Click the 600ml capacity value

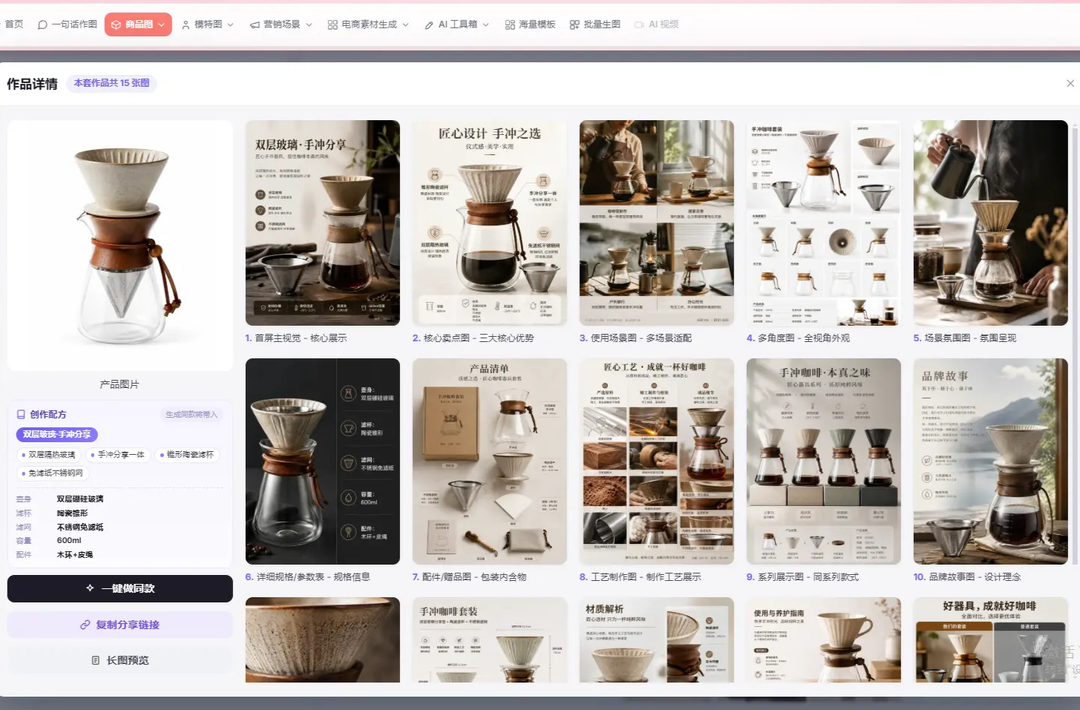(x=69, y=541)
